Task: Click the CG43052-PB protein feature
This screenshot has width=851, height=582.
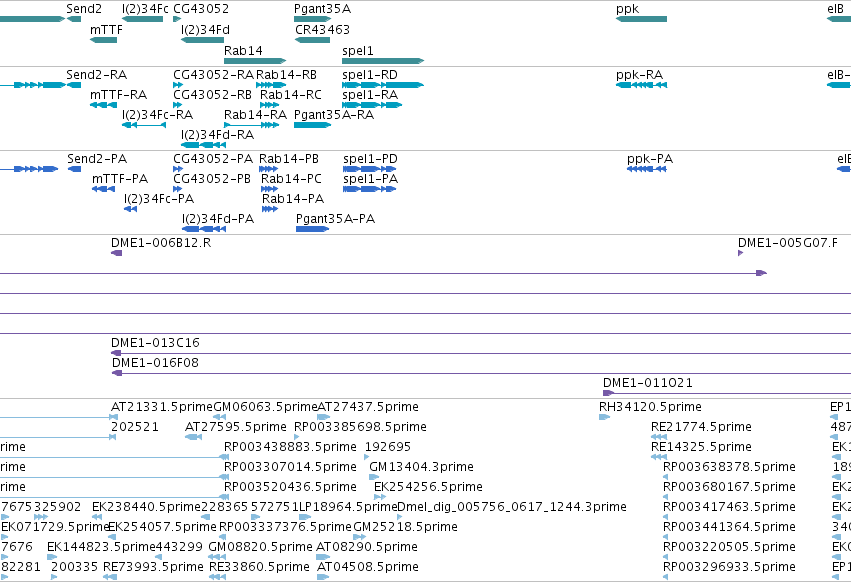Action: click(x=177, y=189)
